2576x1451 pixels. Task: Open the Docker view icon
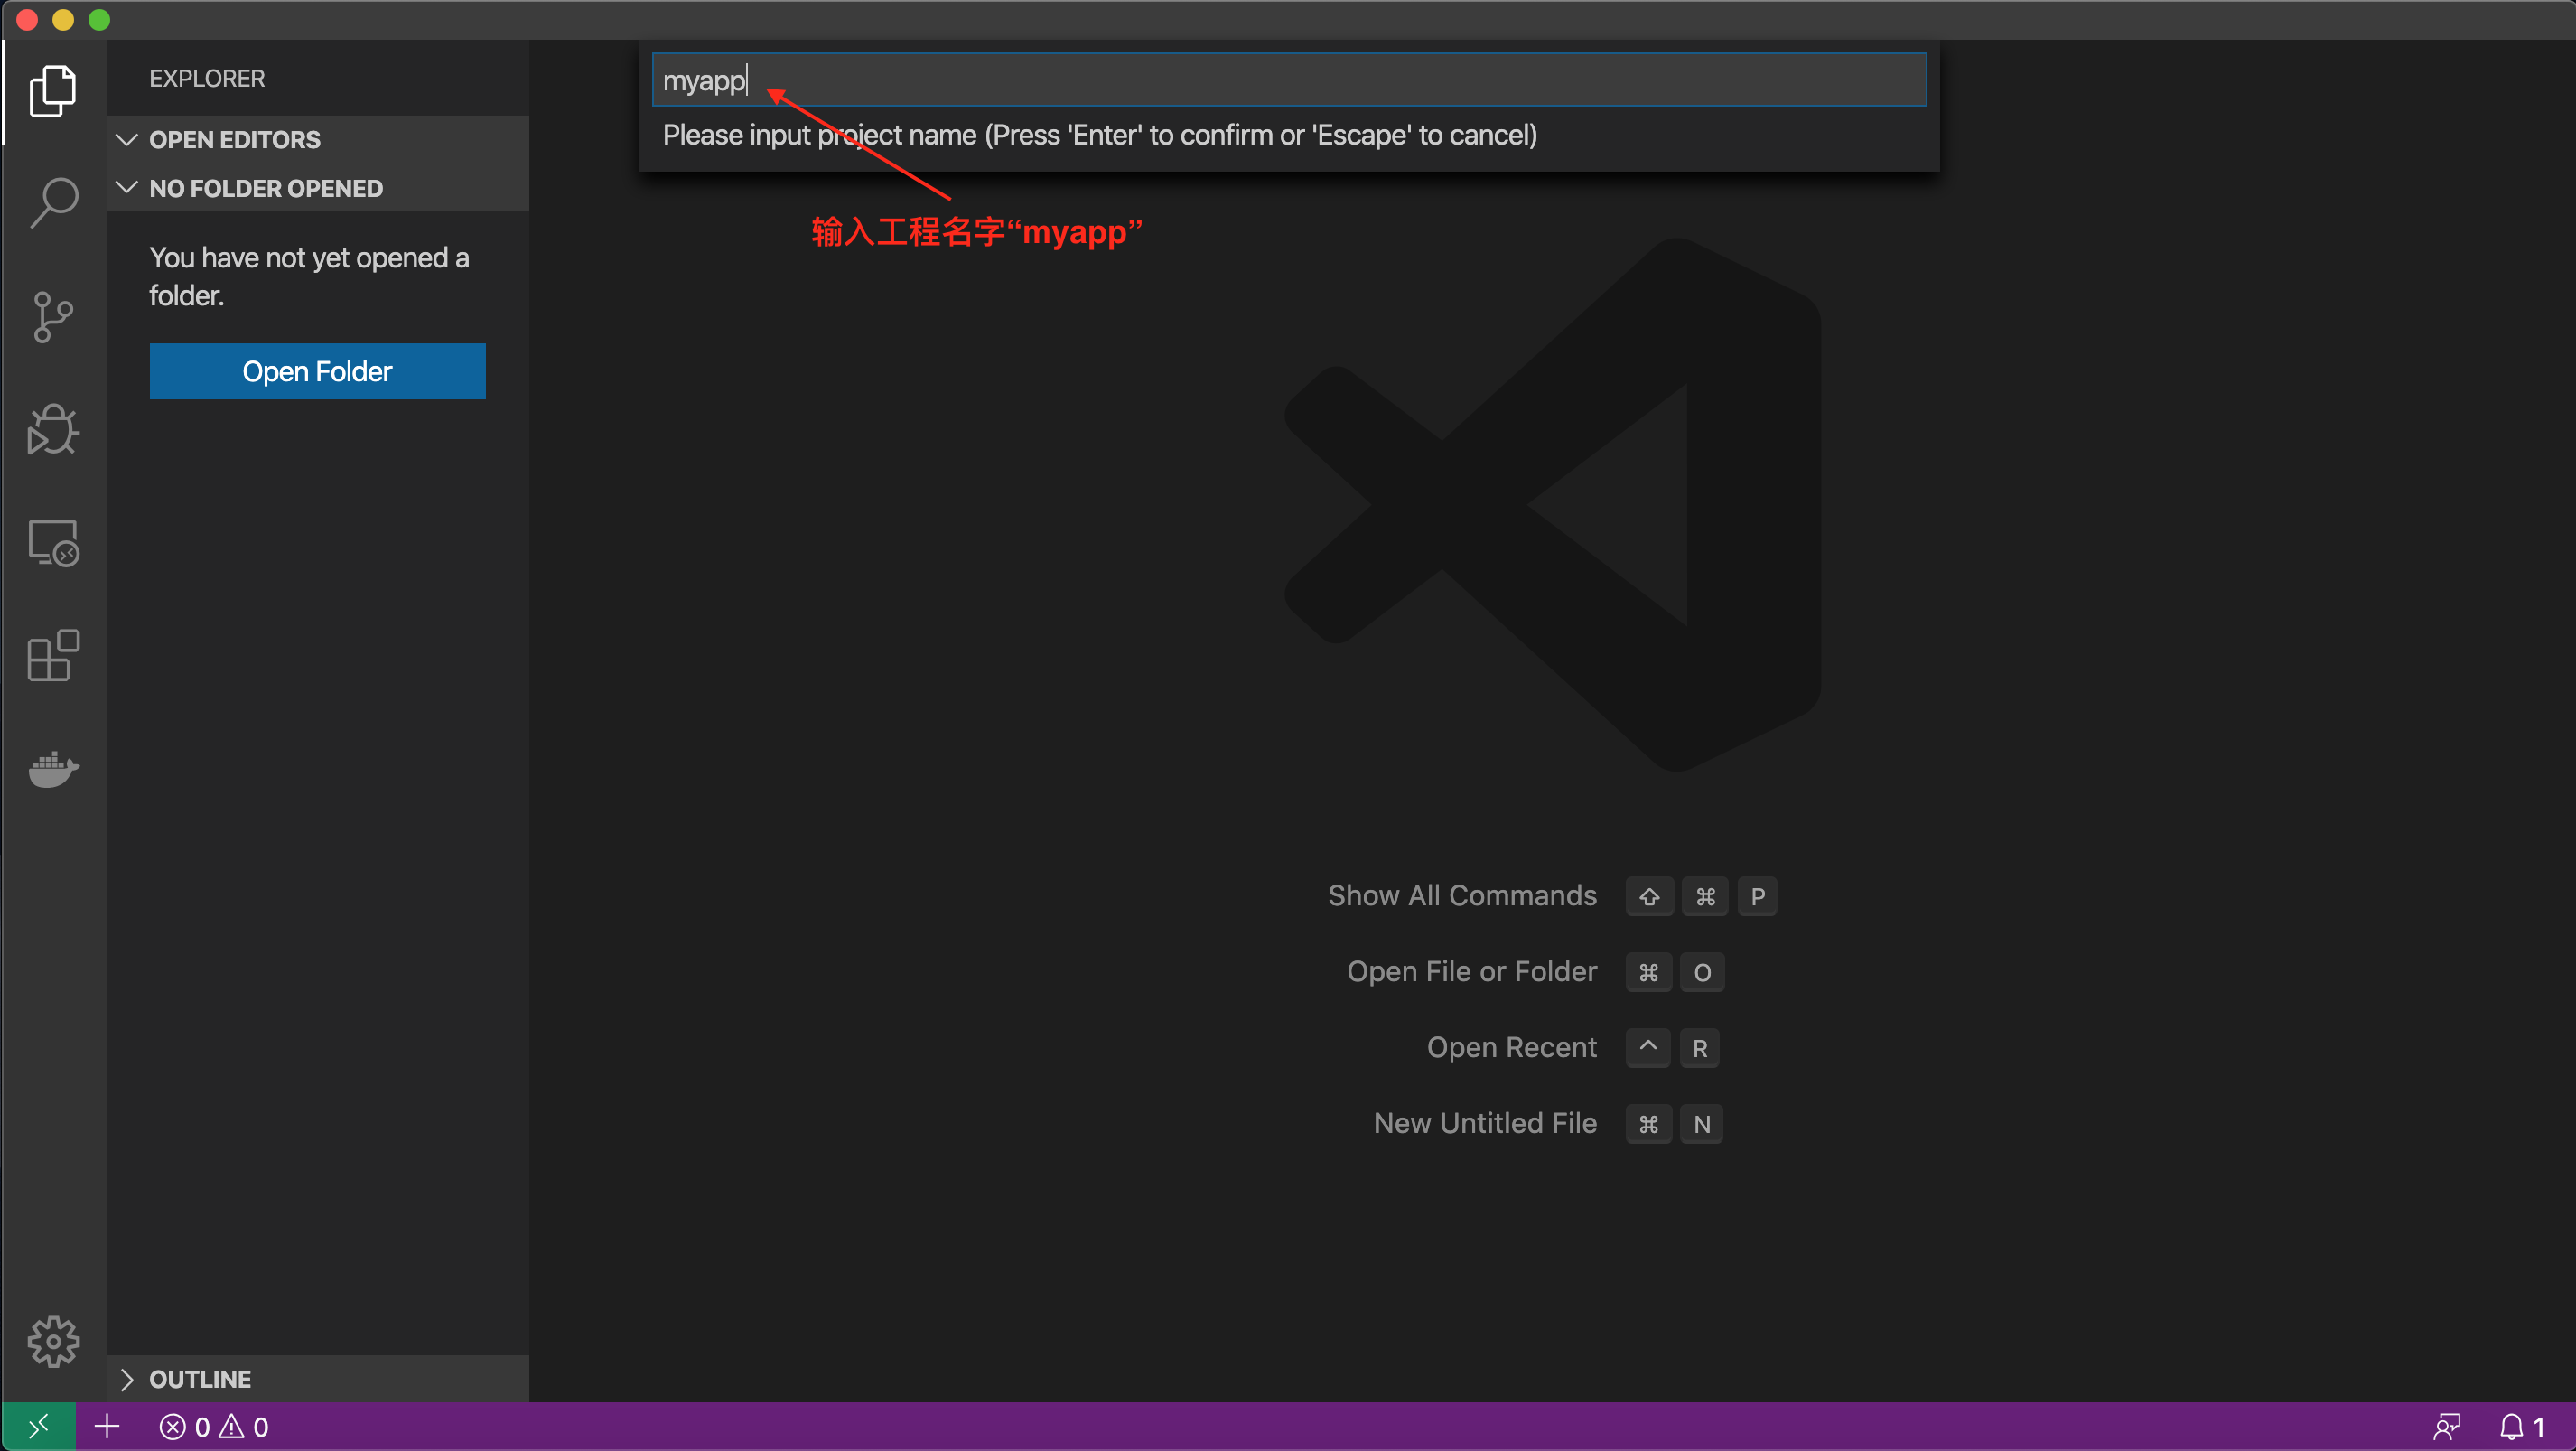click(x=53, y=769)
